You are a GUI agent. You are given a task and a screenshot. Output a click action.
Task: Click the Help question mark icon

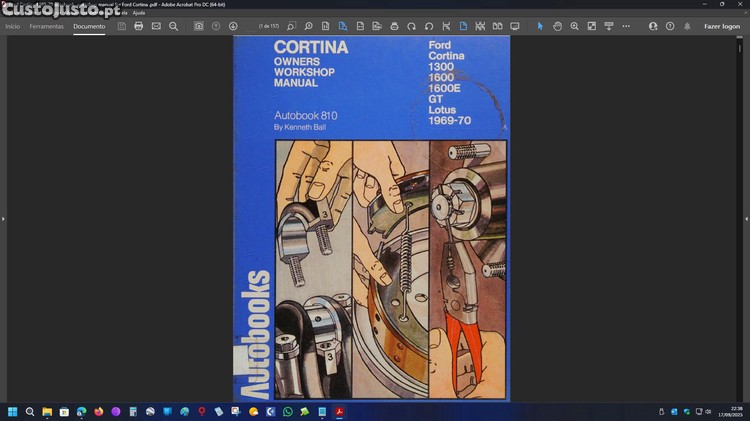point(670,26)
